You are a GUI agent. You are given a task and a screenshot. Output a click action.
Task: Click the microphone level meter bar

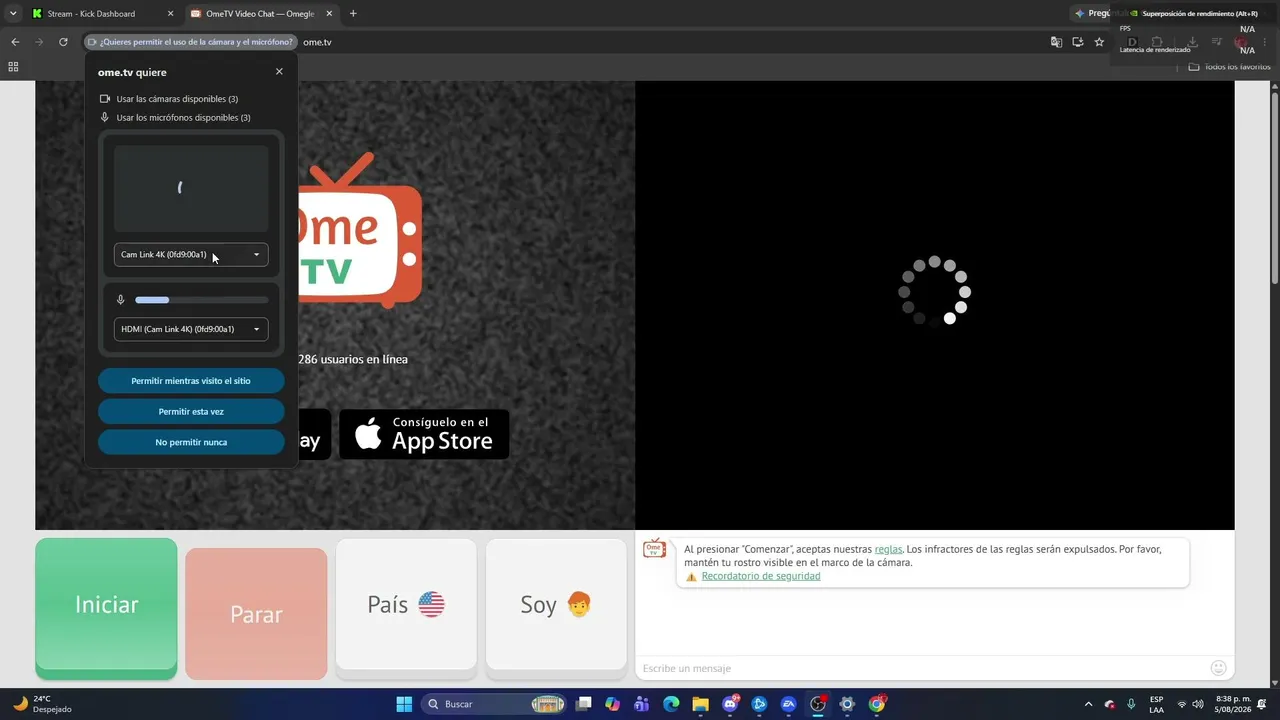pos(202,300)
